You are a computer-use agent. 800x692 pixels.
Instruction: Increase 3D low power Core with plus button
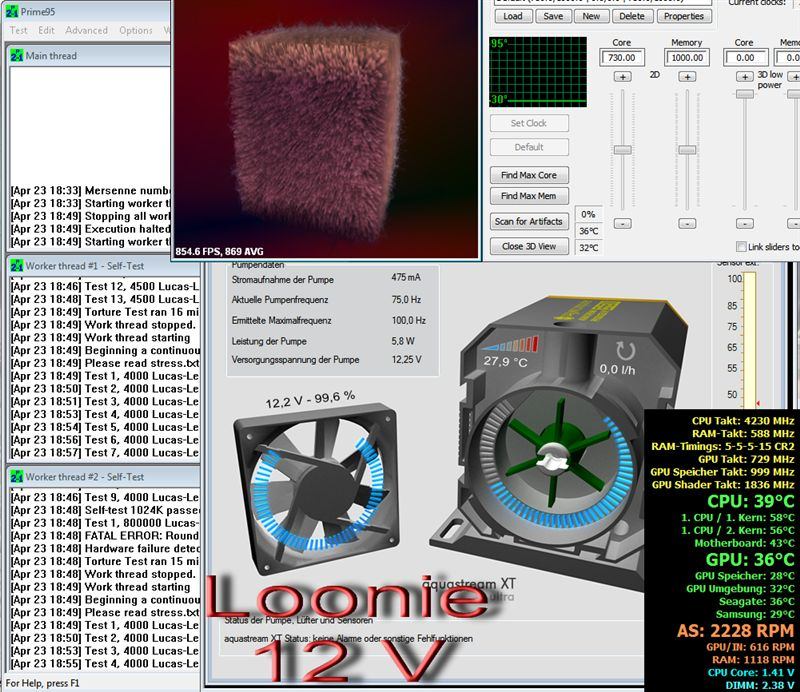point(745,77)
